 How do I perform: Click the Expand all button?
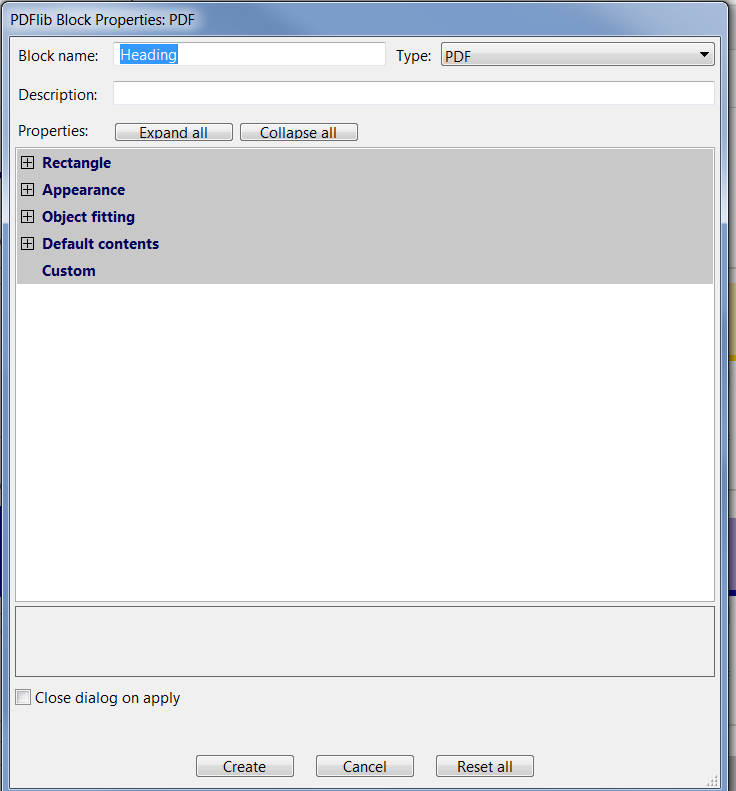(x=174, y=132)
